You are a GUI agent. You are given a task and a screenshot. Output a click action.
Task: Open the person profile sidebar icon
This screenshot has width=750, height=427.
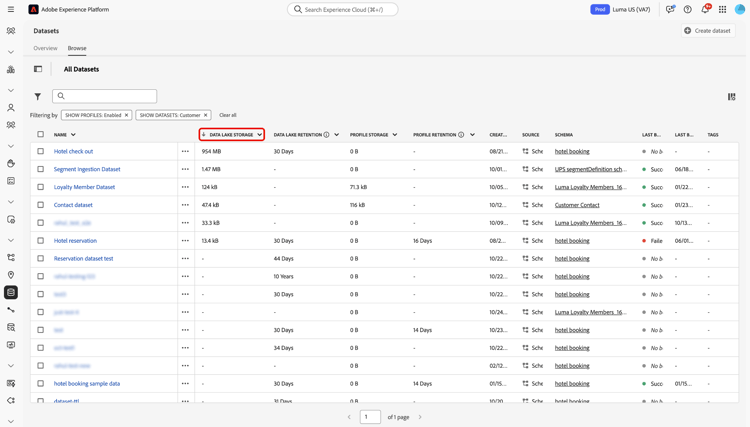click(x=11, y=108)
